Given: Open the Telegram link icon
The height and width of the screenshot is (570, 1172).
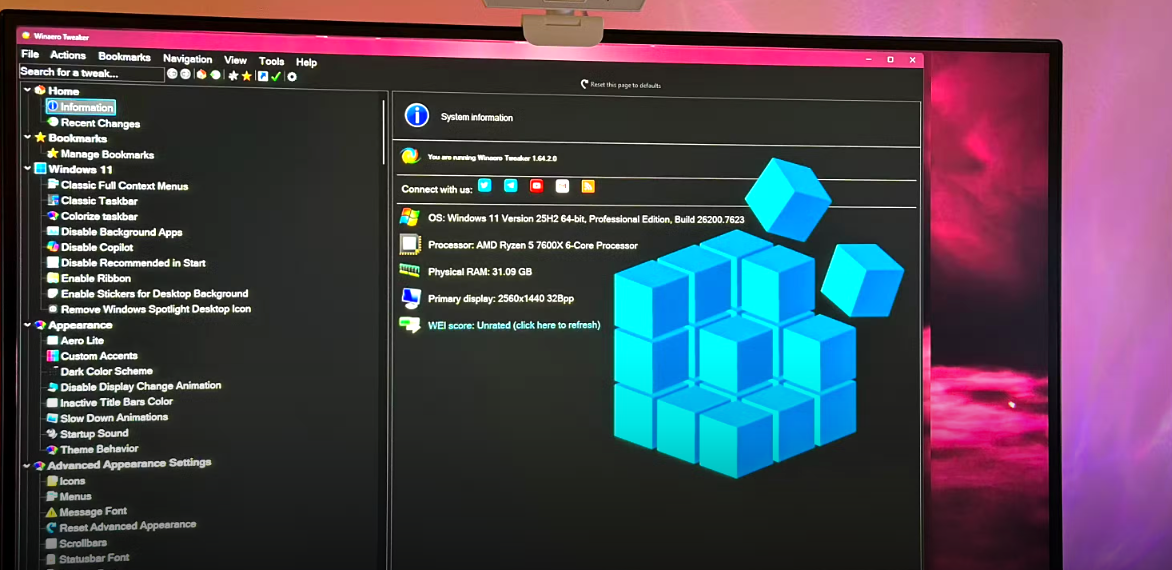Looking at the screenshot, I should click(511, 186).
